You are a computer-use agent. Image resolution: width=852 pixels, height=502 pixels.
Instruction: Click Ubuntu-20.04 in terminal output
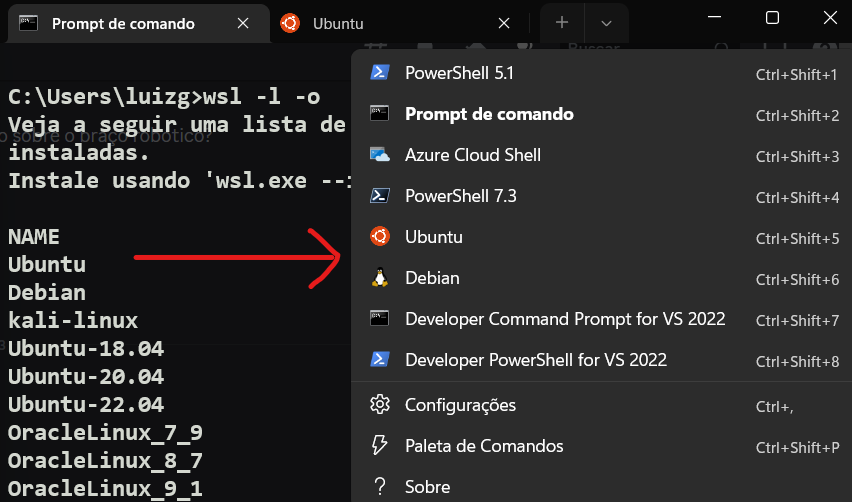click(x=86, y=376)
